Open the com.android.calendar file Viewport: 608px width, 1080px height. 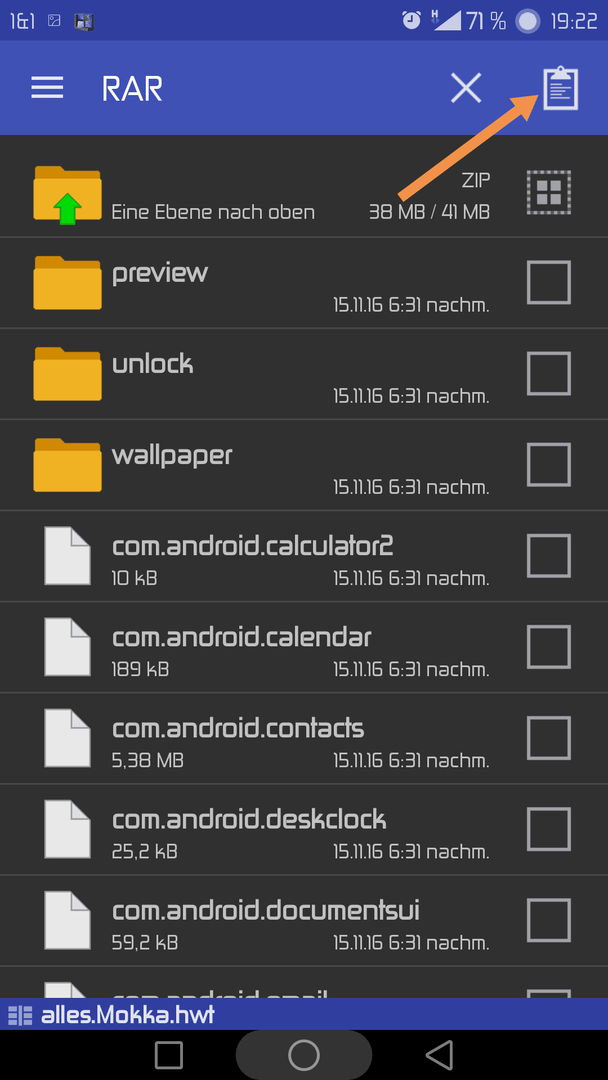[x=304, y=647]
